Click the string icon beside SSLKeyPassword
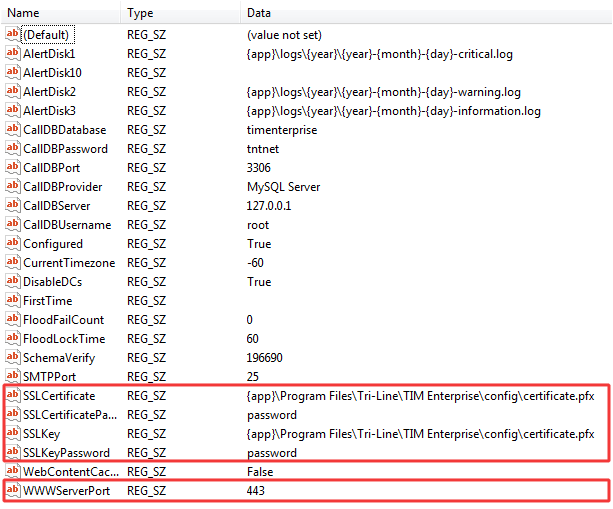Viewport: 613px width, 509px height. coord(13,453)
